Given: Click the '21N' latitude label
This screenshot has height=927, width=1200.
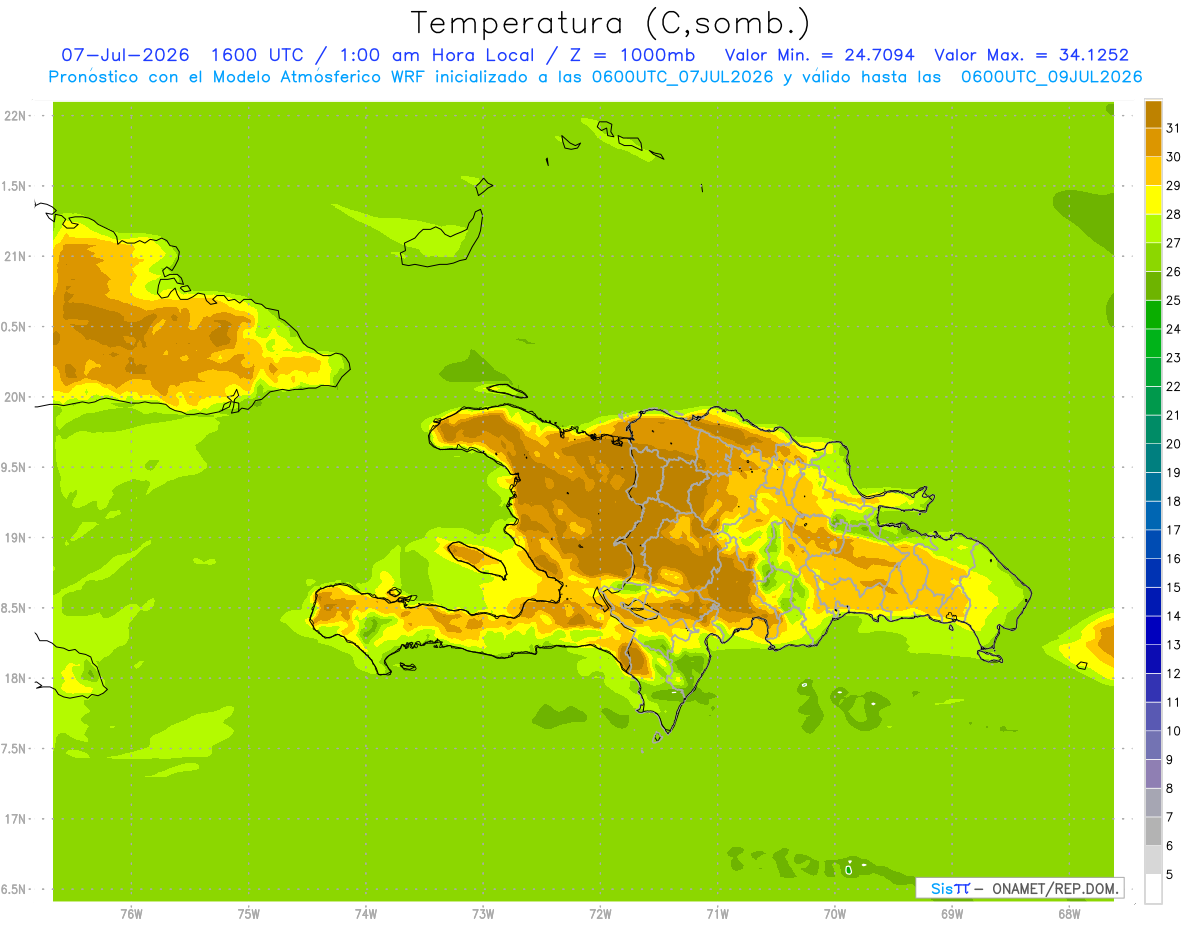Looking at the screenshot, I should click(14, 257).
